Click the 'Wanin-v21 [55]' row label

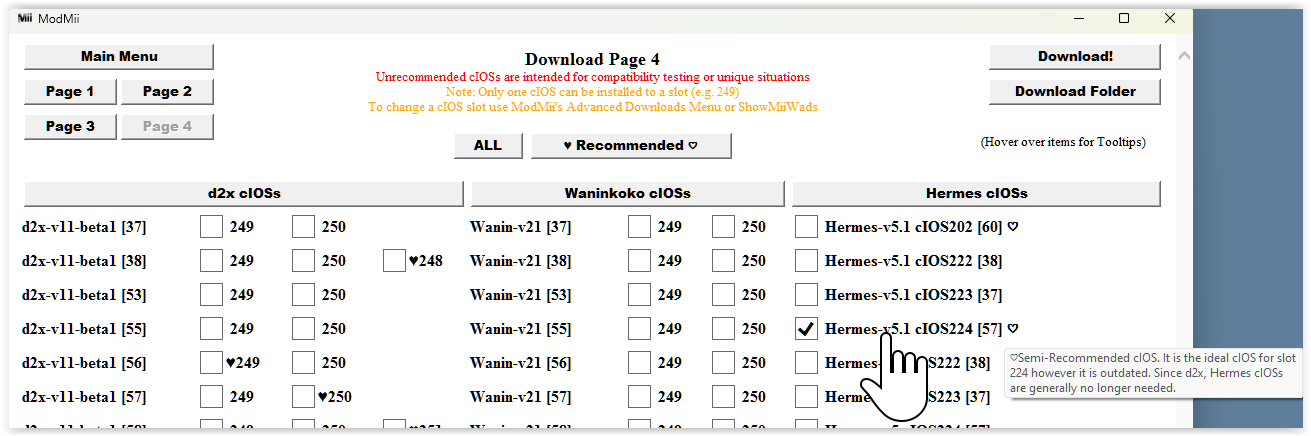520,329
